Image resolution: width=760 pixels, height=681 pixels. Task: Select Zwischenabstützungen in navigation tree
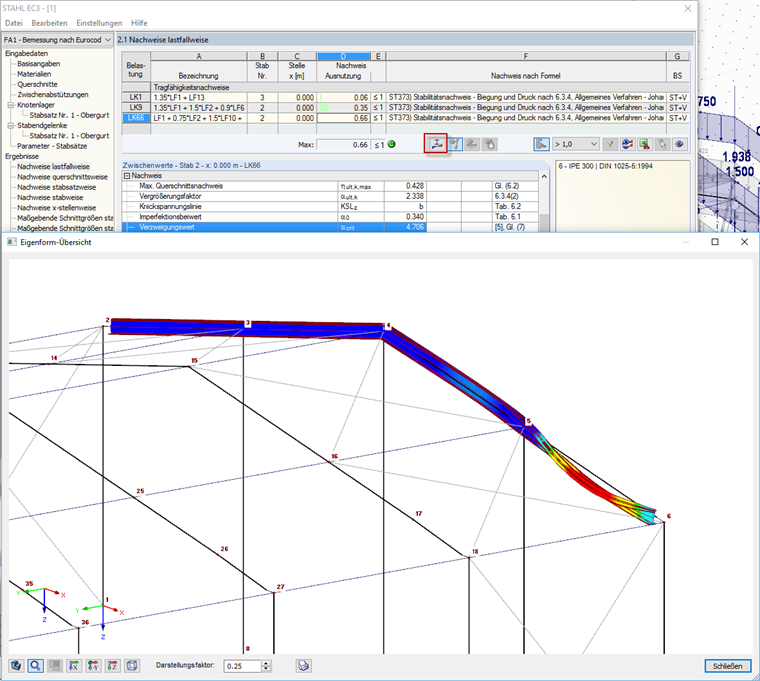[x=53, y=95]
